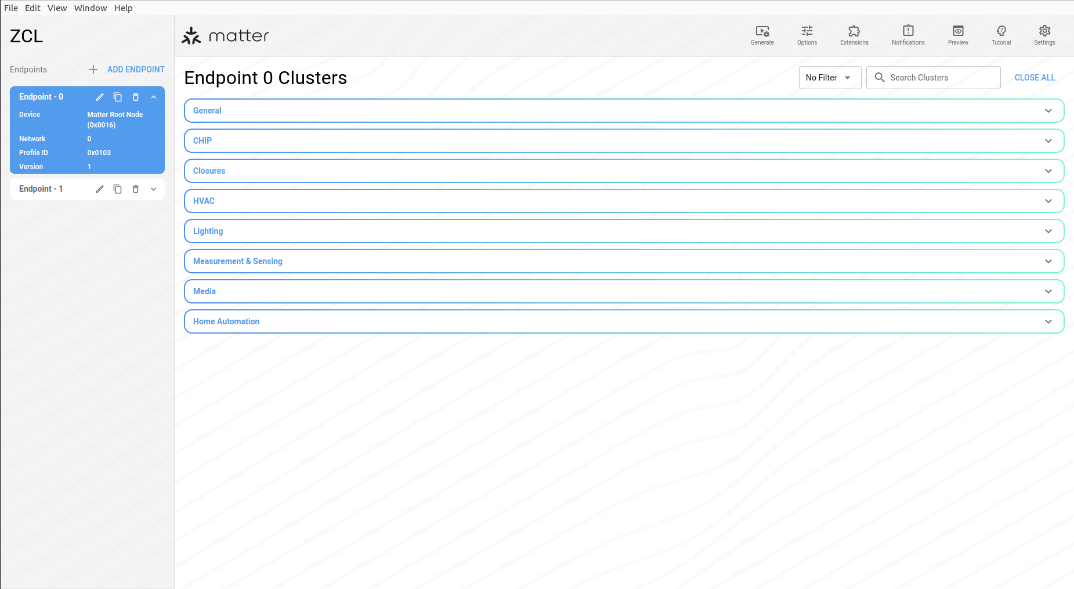1074x589 pixels.
Task: Open the File menu
Action: point(11,7)
